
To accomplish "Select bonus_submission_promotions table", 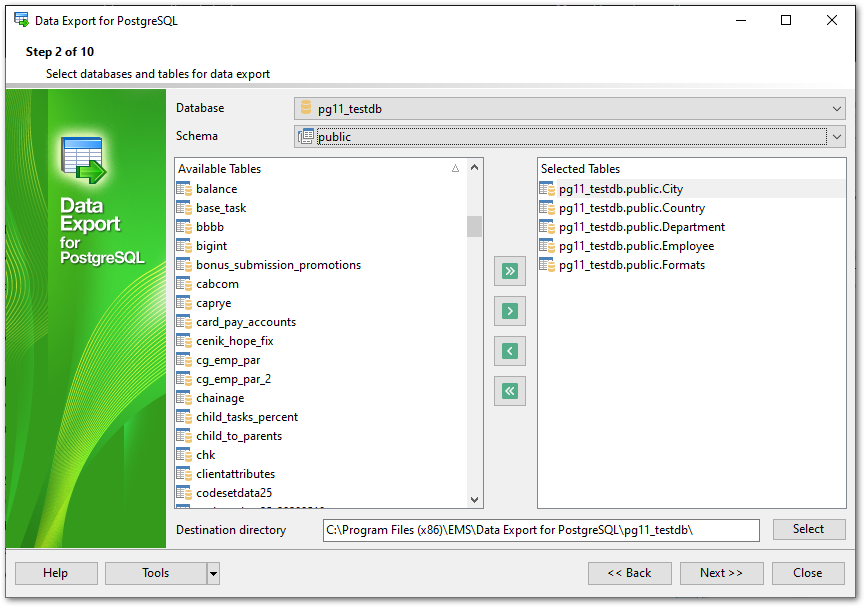I will tap(279, 265).
